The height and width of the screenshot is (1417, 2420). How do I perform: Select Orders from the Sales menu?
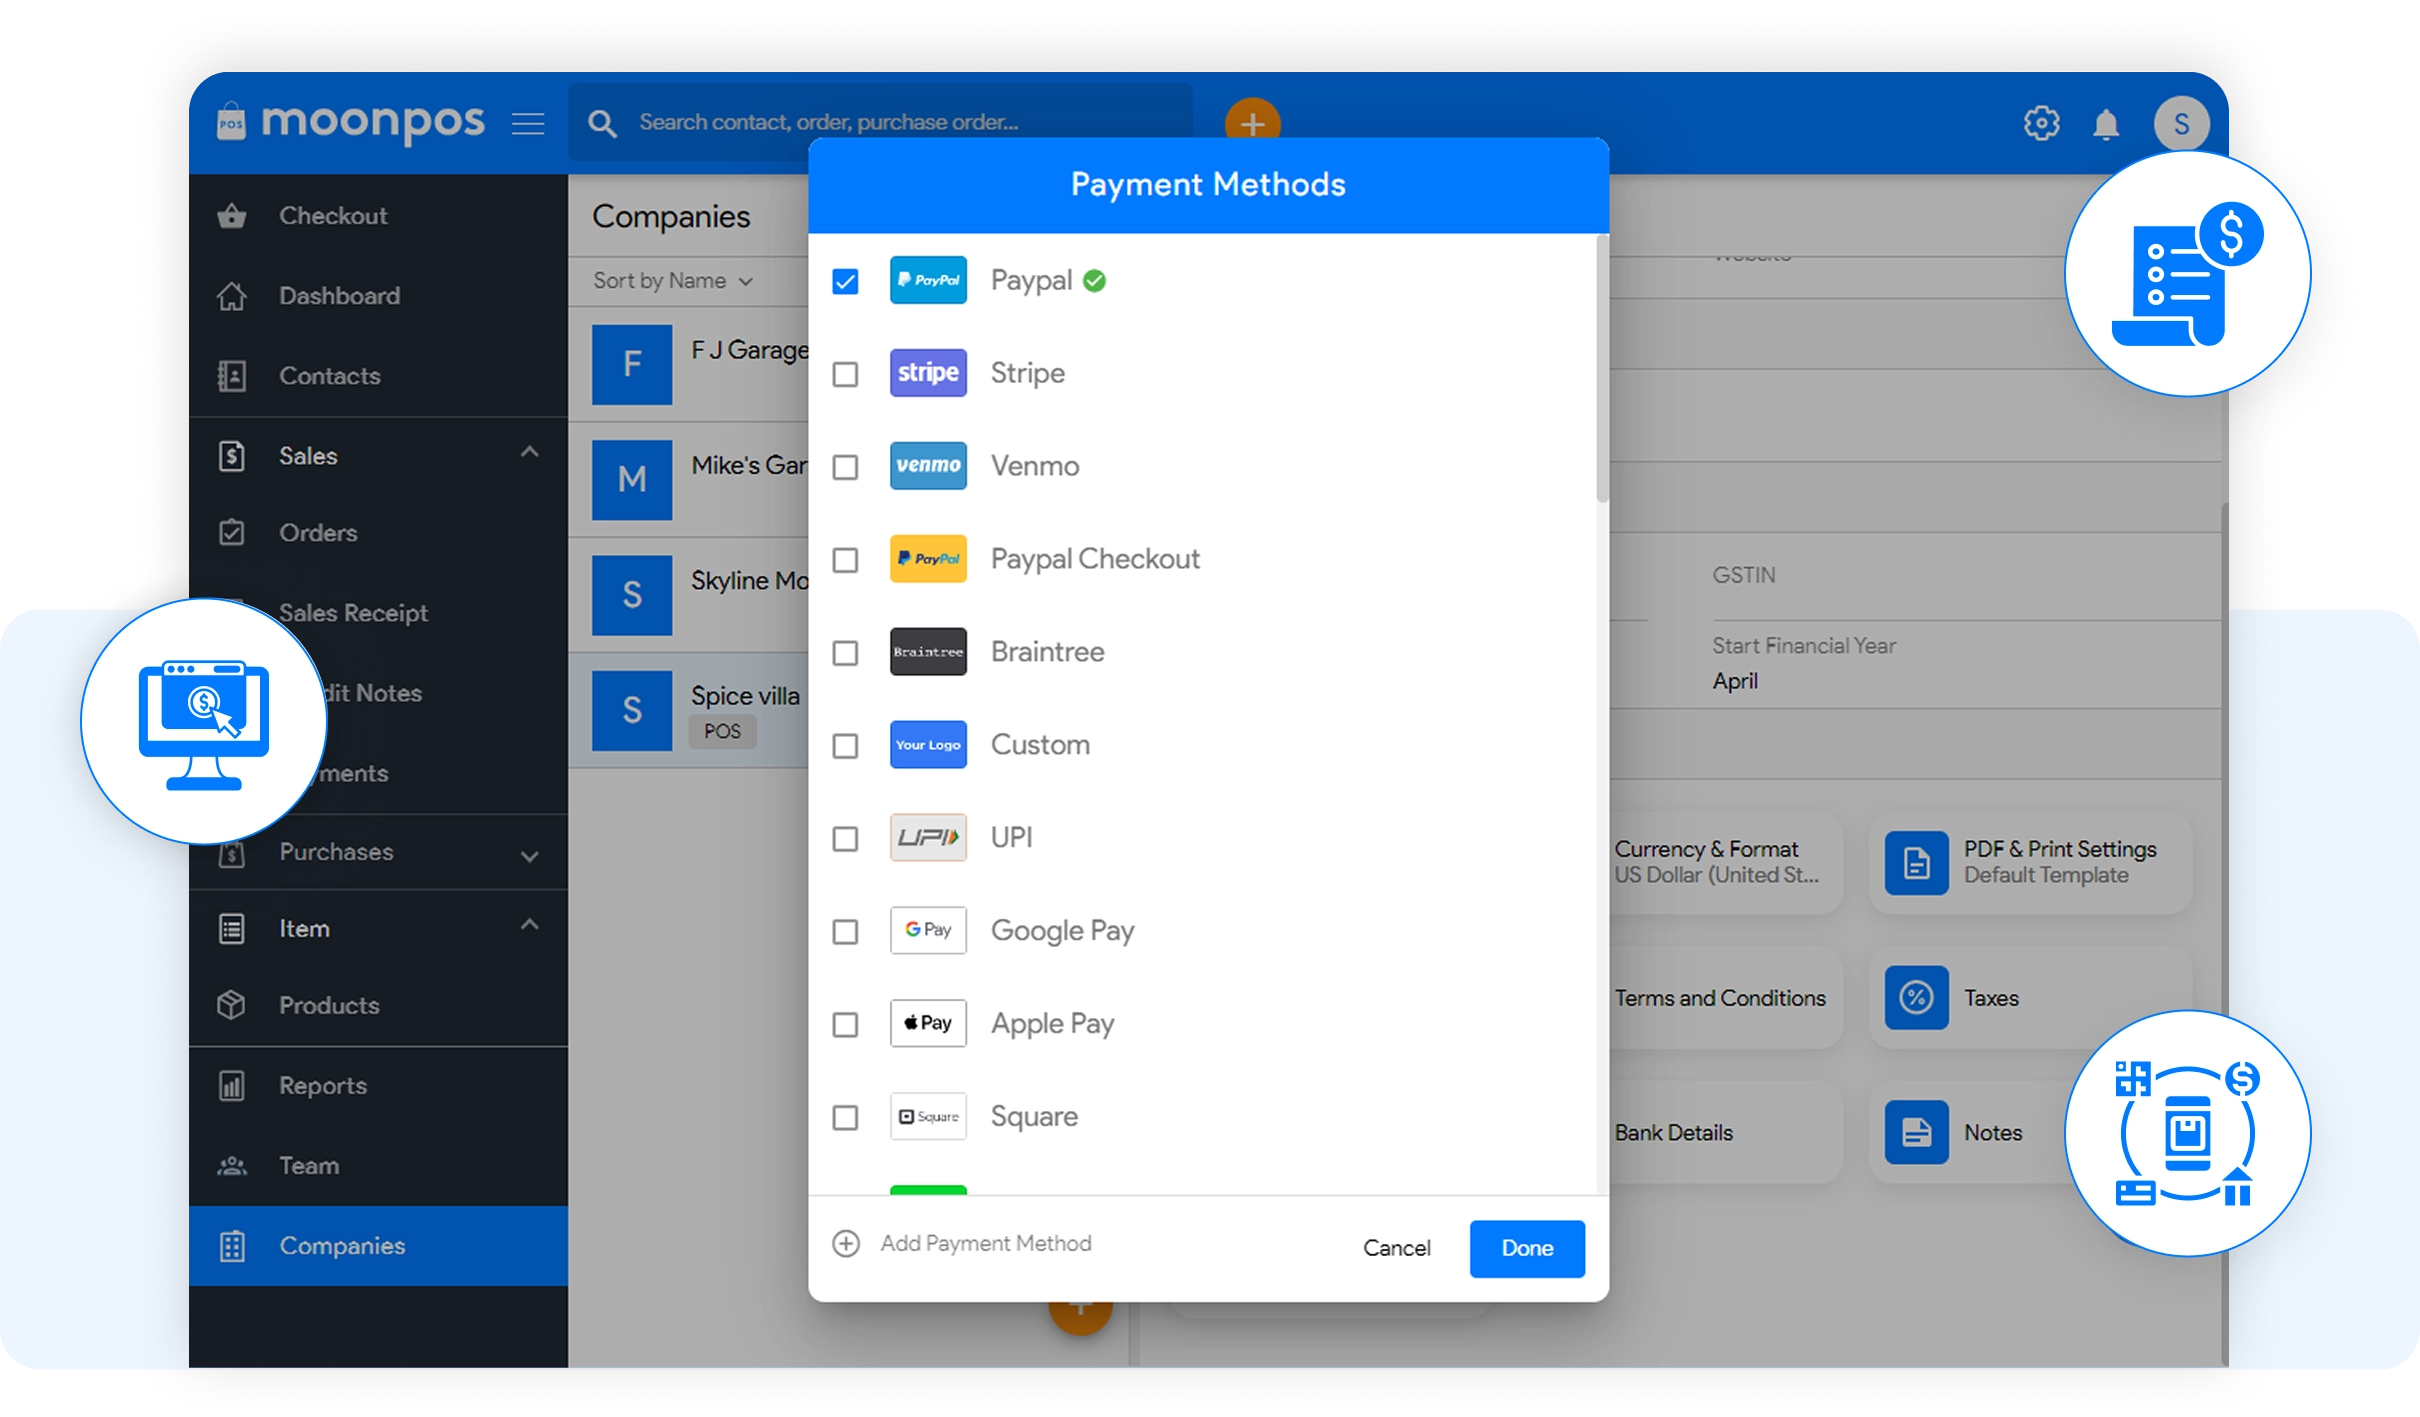[x=317, y=532]
